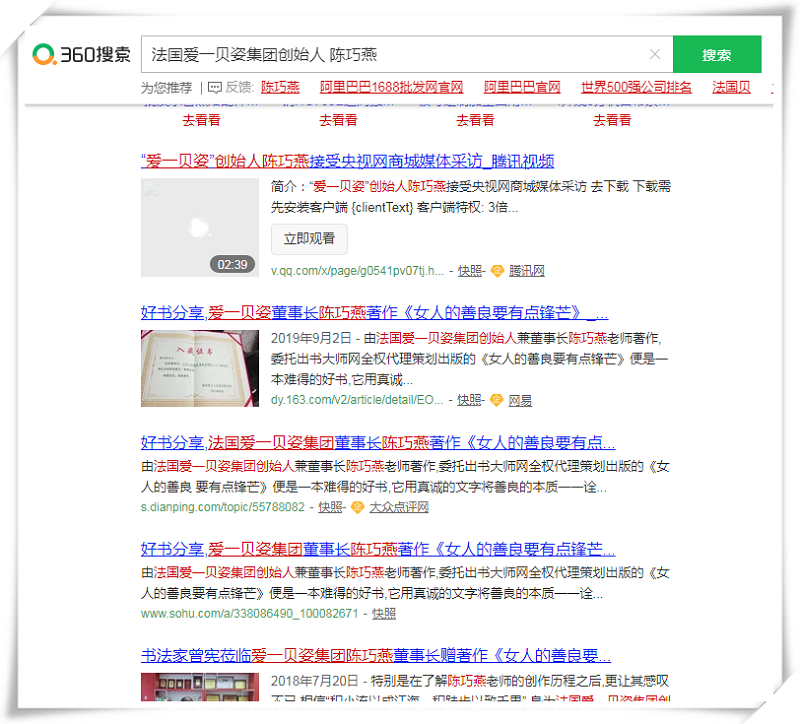The height and width of the screenshot is (724, 800).
Task: Click the 立即观看 button
Action: (x=309, y=239)
